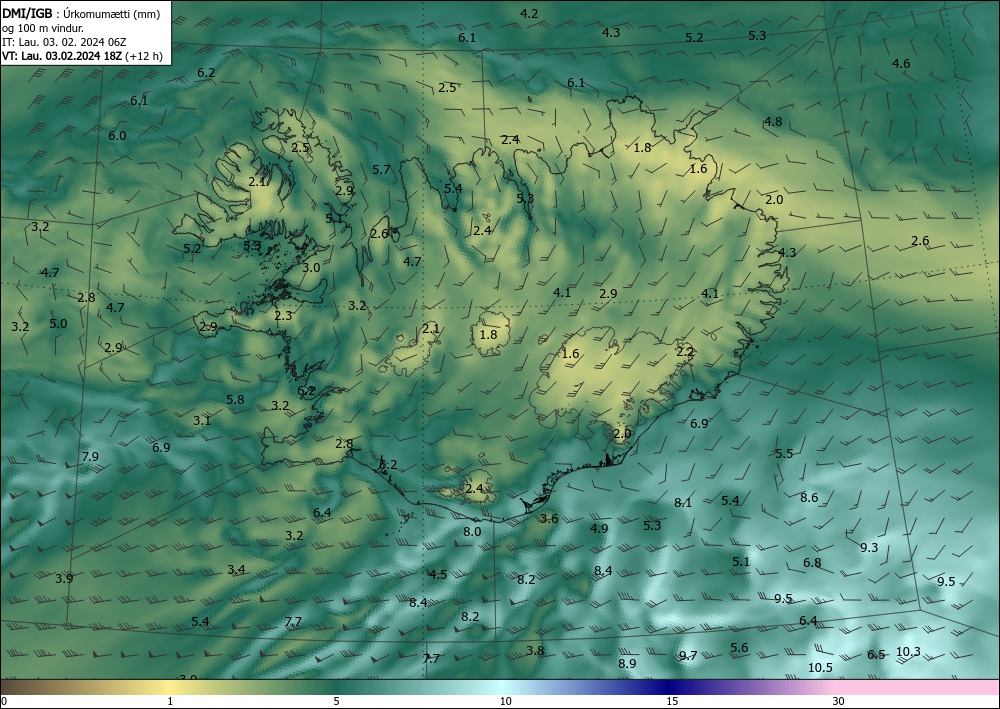Click the 'IT: Lau. 03. 02. 2024 06Z' line
The height and width of the screenshot is (709, 1000).
(64, 42)
